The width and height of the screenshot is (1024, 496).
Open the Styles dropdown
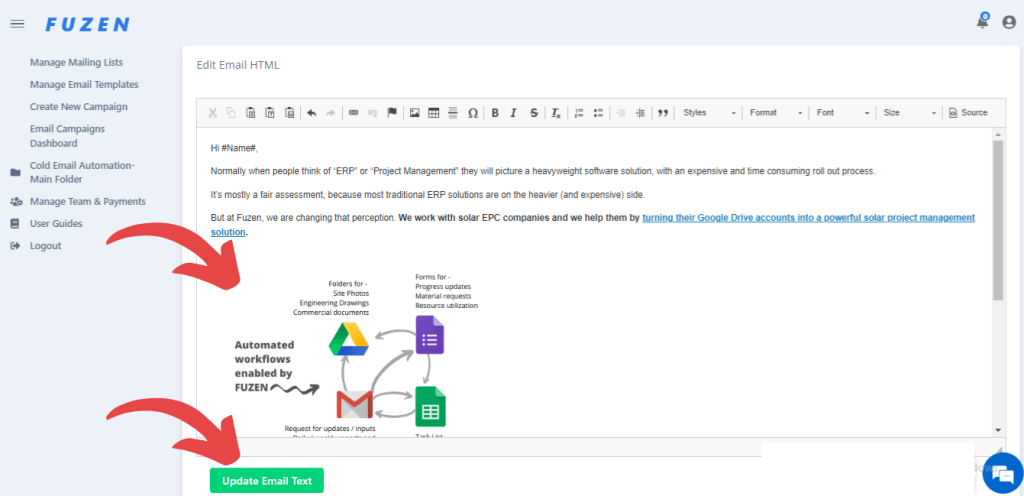709,113
